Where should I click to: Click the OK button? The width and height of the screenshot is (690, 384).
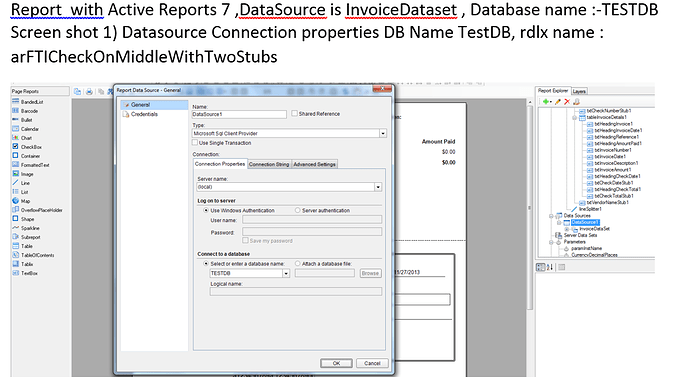(336, 363)
